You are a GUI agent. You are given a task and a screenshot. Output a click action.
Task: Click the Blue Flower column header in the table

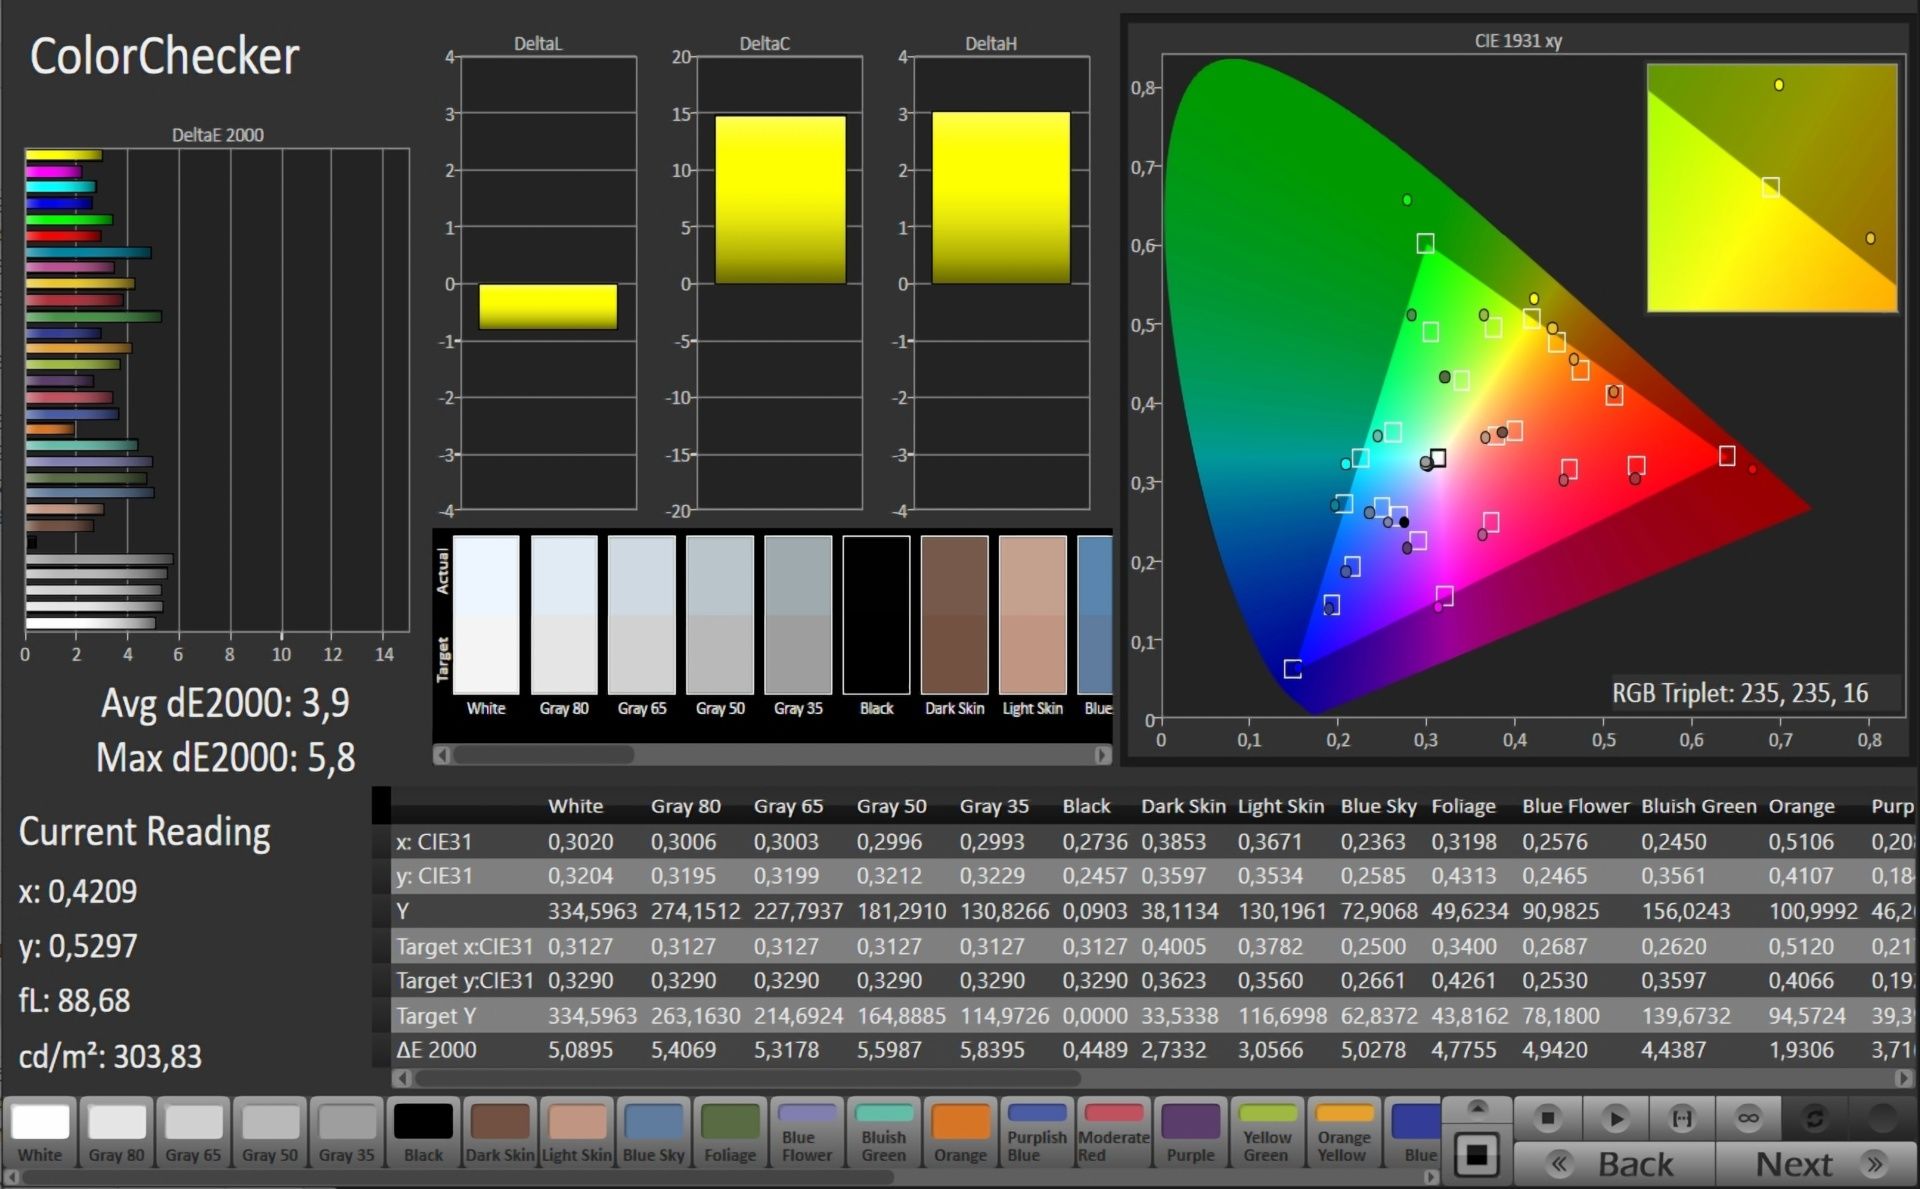pos(1575,806)
